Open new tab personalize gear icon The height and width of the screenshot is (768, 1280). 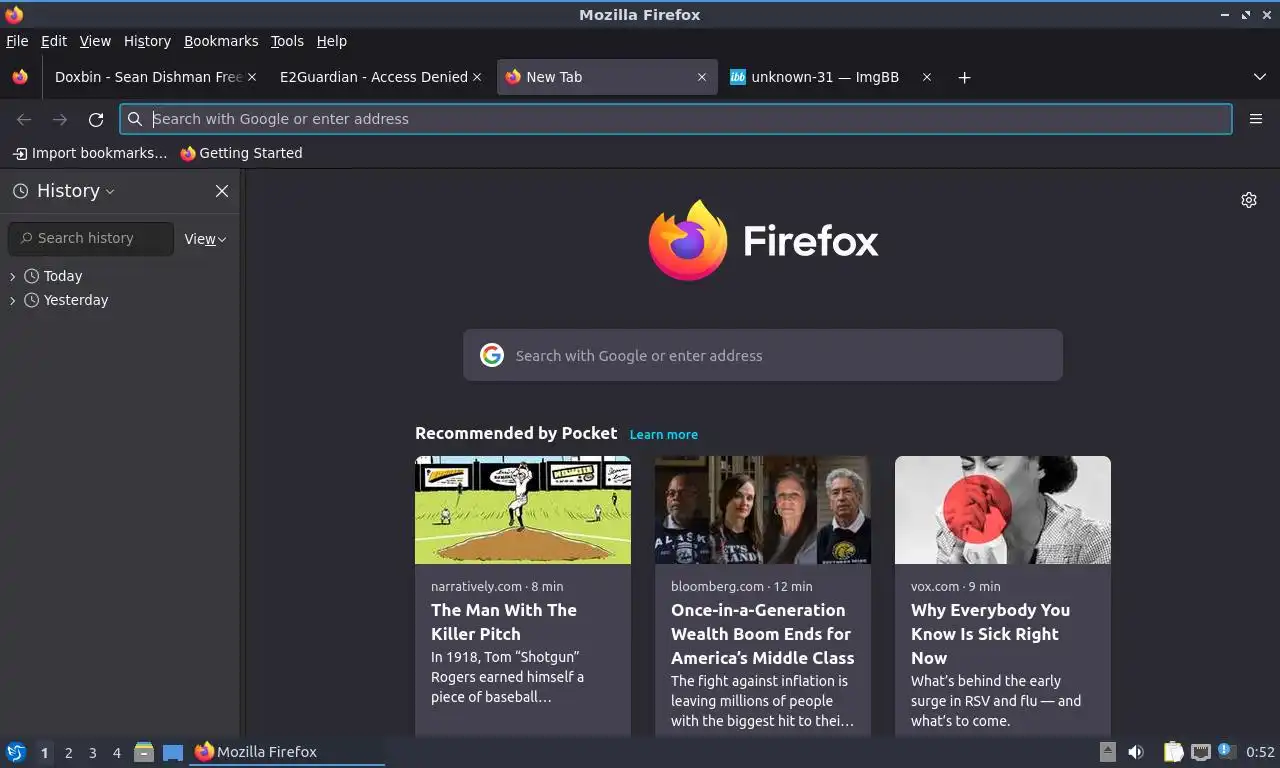point(1249,200)
